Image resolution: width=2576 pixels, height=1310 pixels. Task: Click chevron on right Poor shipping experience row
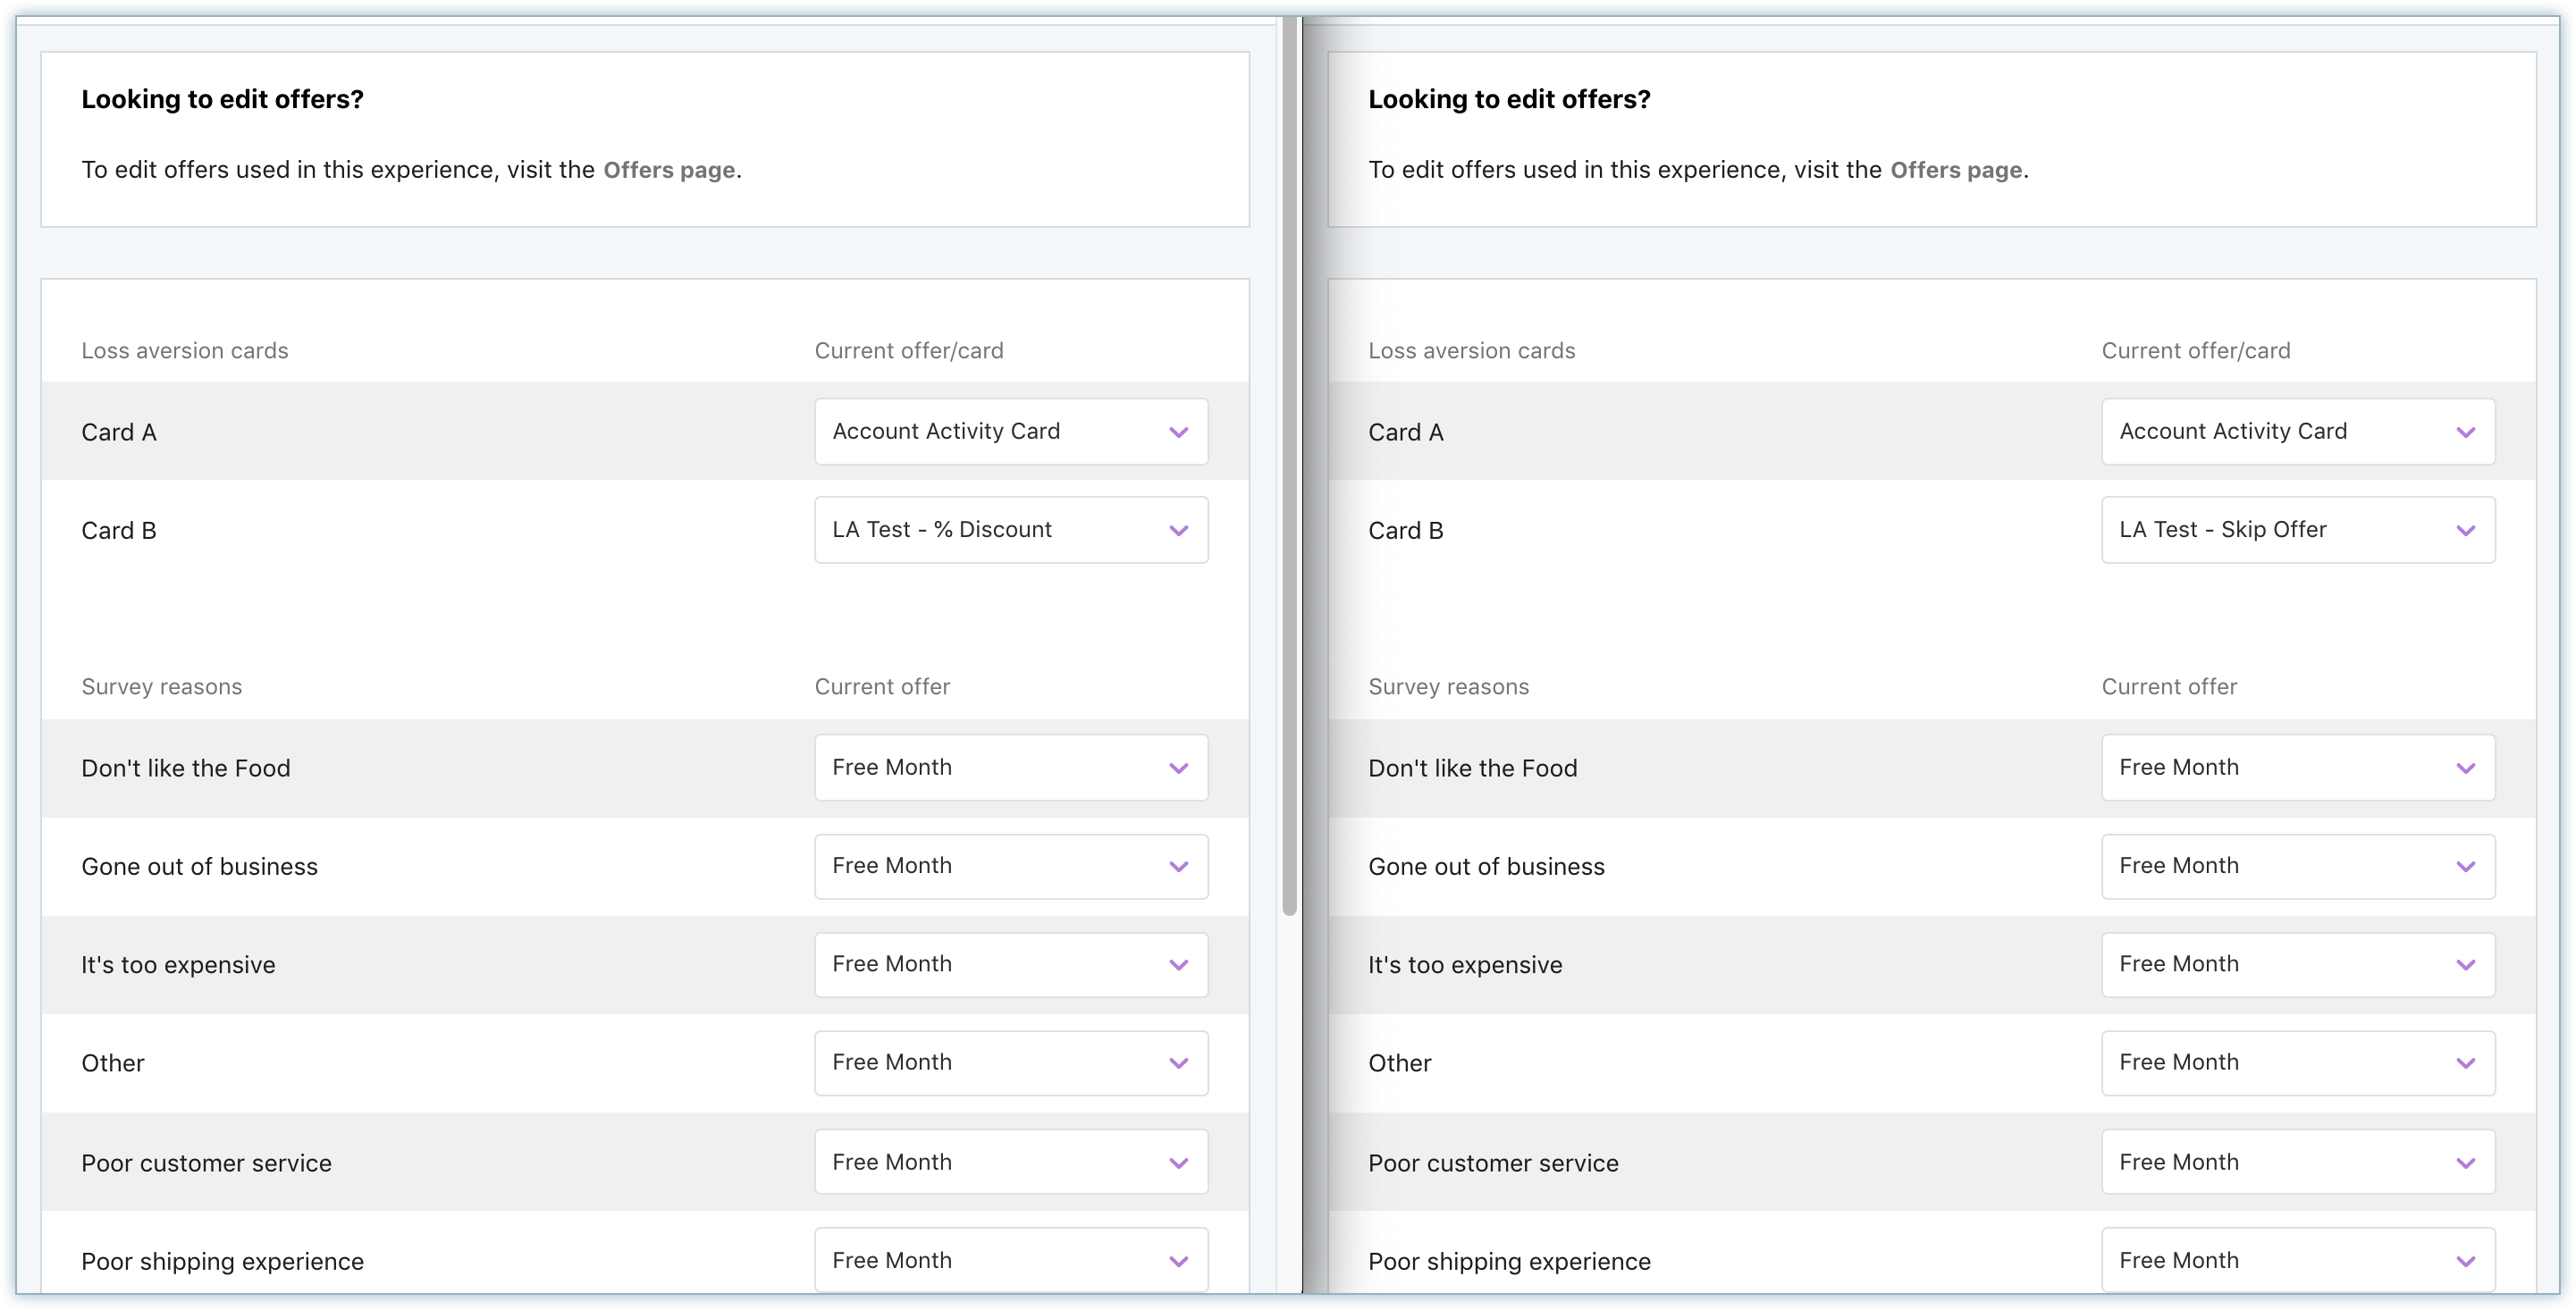pos(2465,1261)
